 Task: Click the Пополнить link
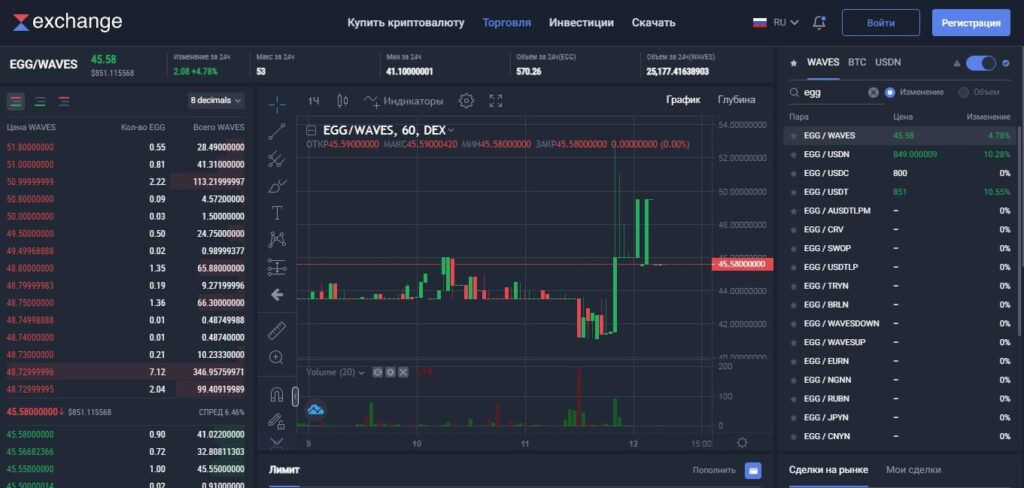click(714, 470)
